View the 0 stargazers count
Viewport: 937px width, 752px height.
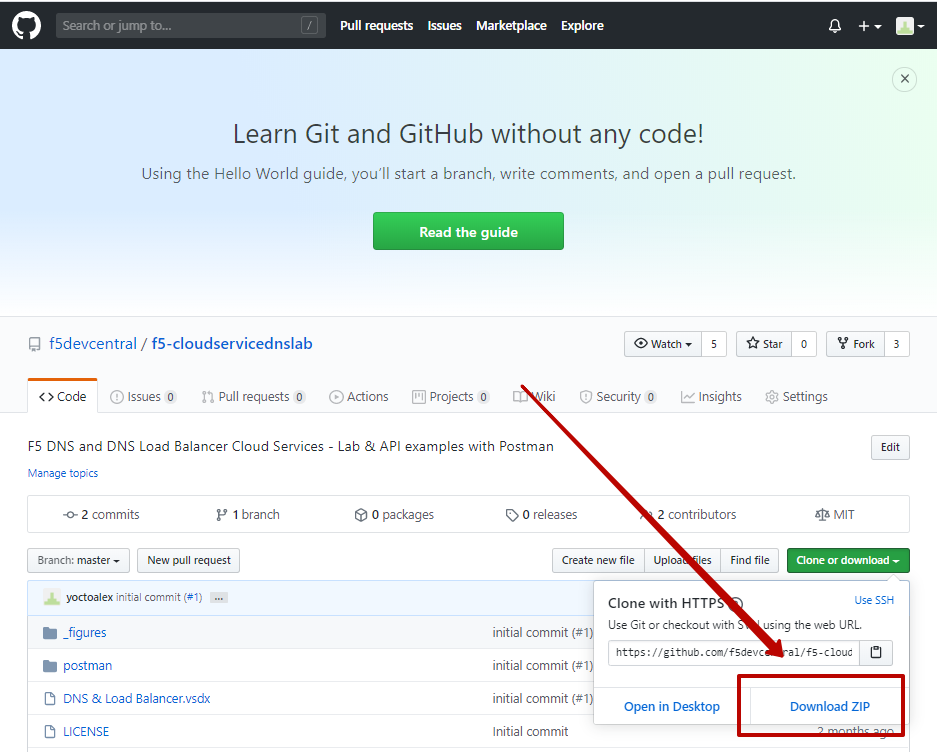coord(804,344)
